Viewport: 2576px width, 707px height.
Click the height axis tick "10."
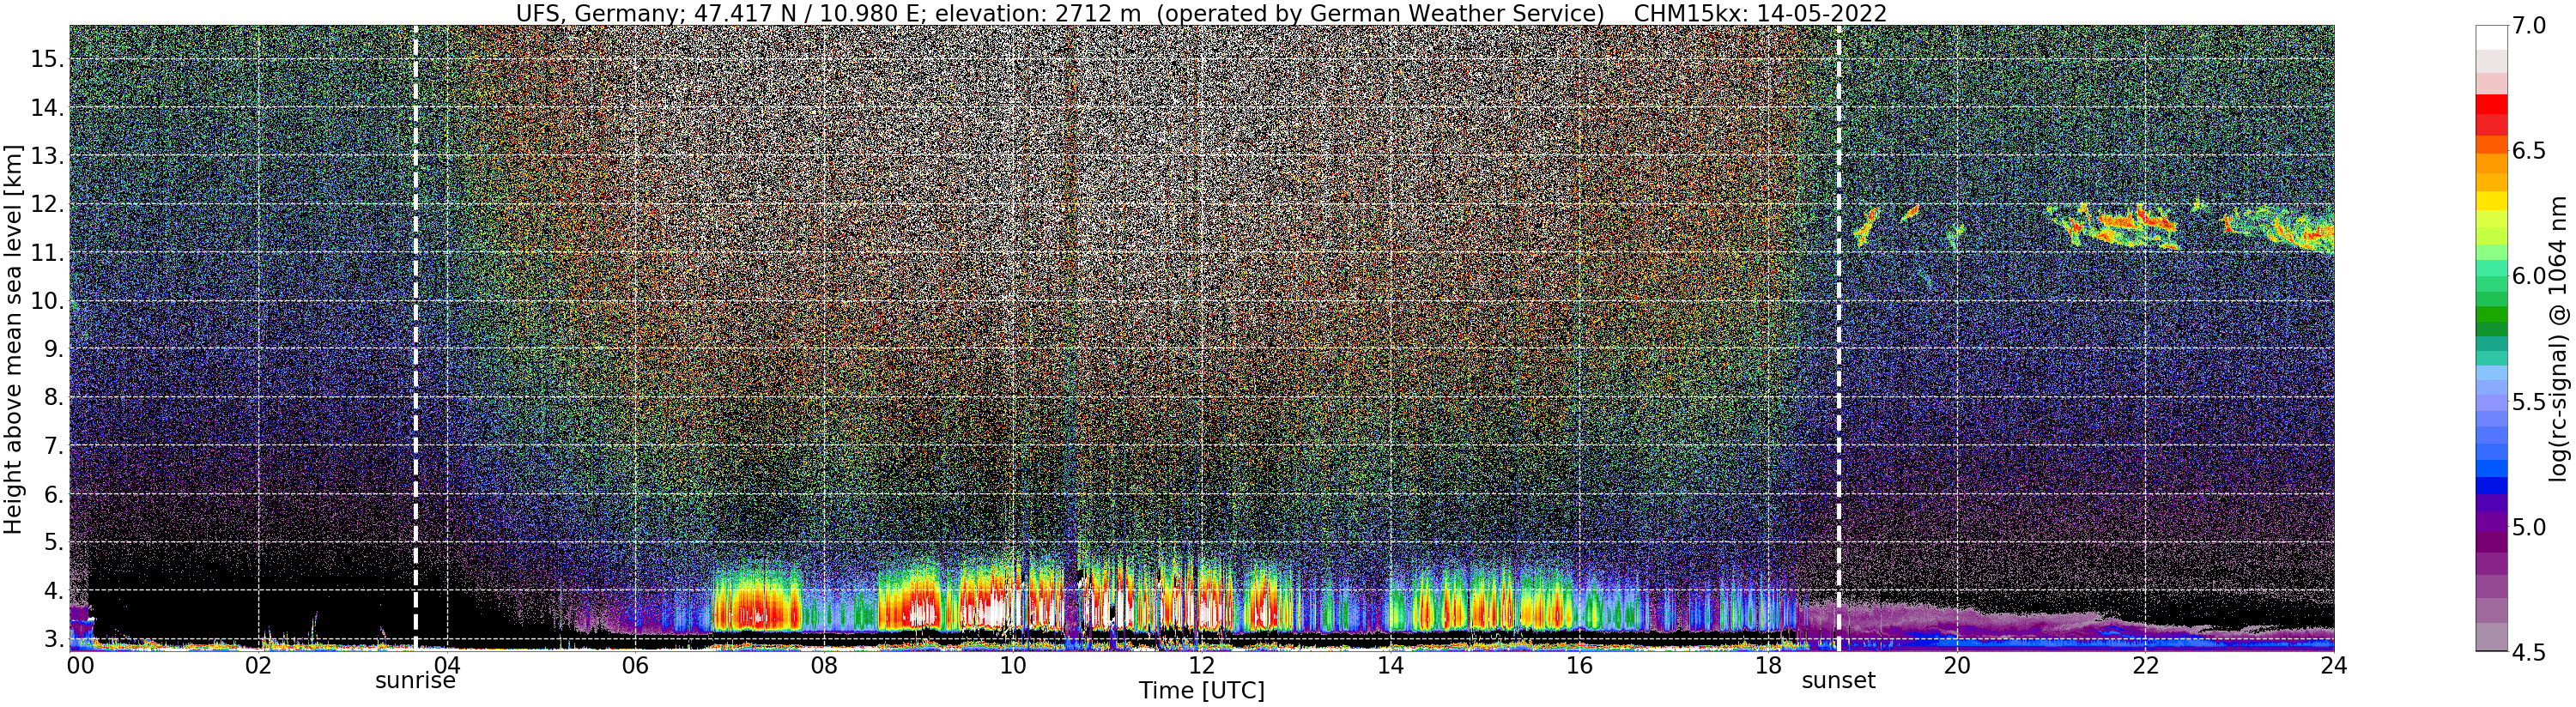tap(48, 301)
